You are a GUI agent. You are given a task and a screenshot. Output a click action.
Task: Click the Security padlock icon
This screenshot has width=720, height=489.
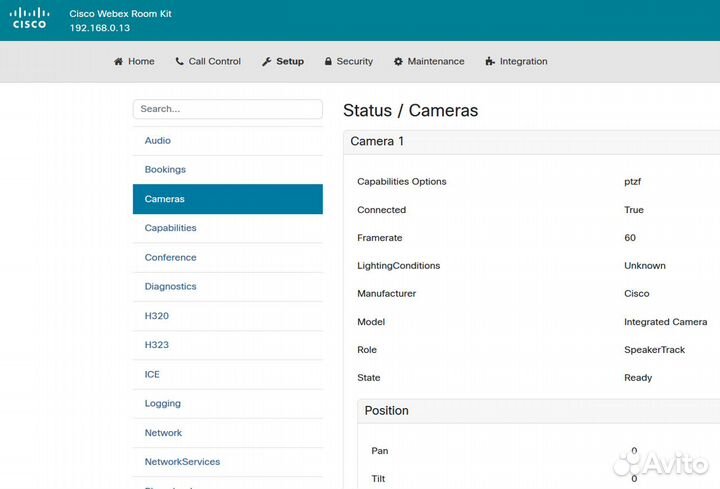pos(328,61)
